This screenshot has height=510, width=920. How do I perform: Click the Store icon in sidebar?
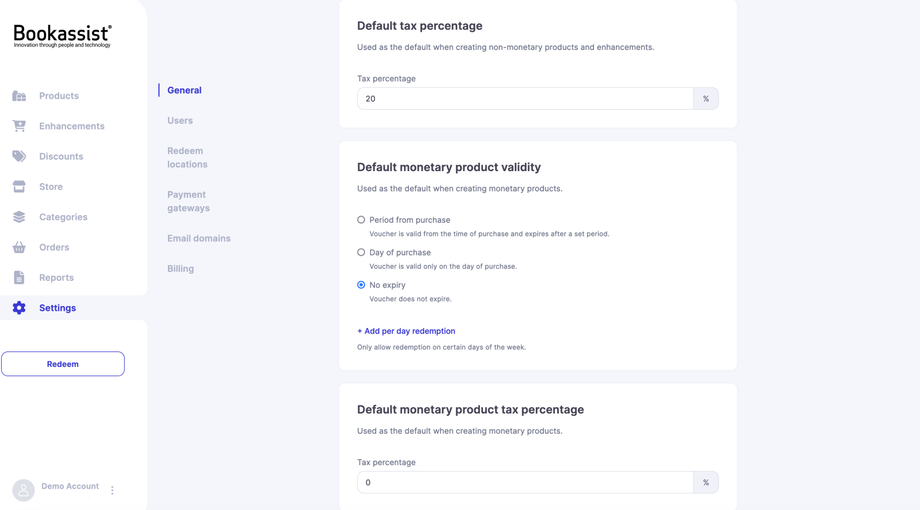[19, 187]
